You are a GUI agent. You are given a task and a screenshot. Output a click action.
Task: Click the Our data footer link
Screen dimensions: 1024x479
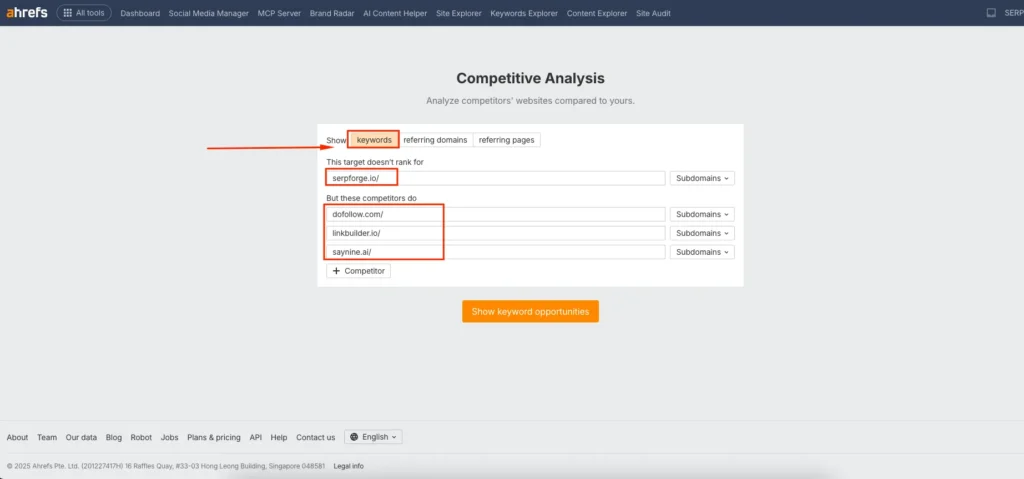[x=81, y=437]
